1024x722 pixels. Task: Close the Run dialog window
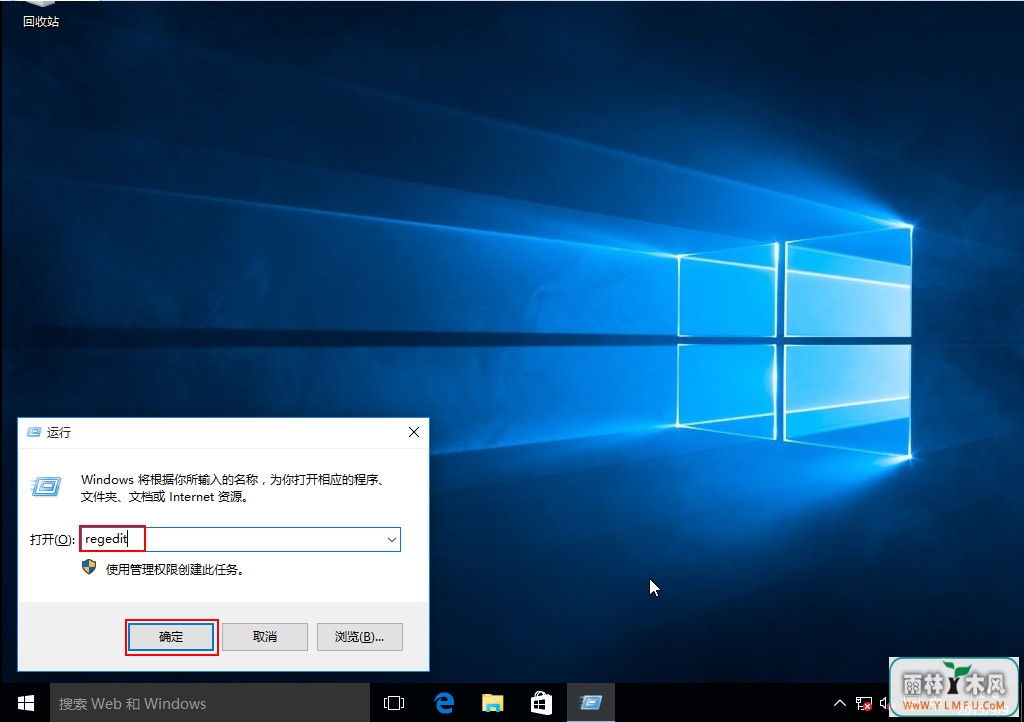(413, 432)
